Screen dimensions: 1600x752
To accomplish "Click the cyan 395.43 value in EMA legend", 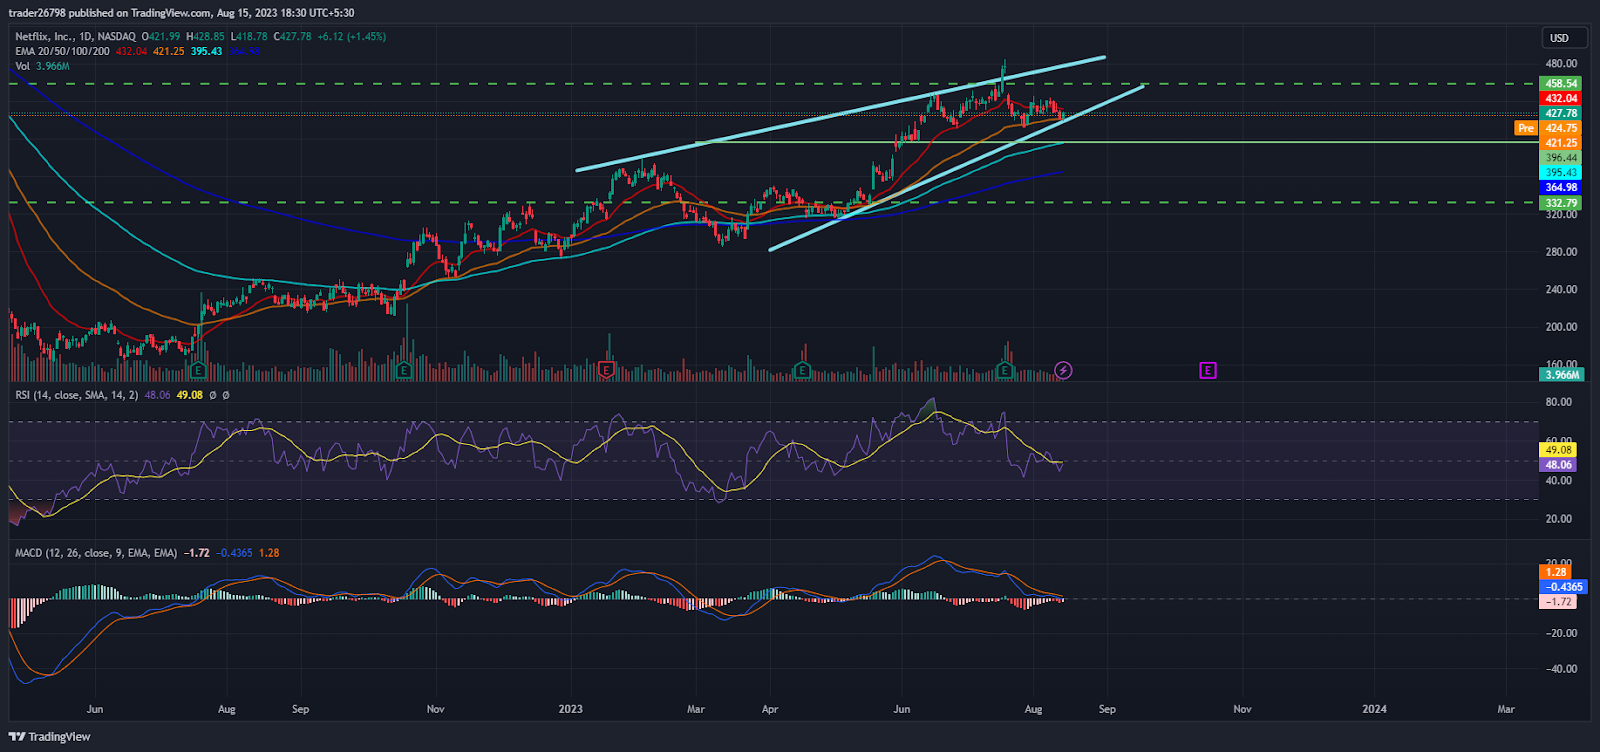I will pyautogui.click(x=206, y=51).
